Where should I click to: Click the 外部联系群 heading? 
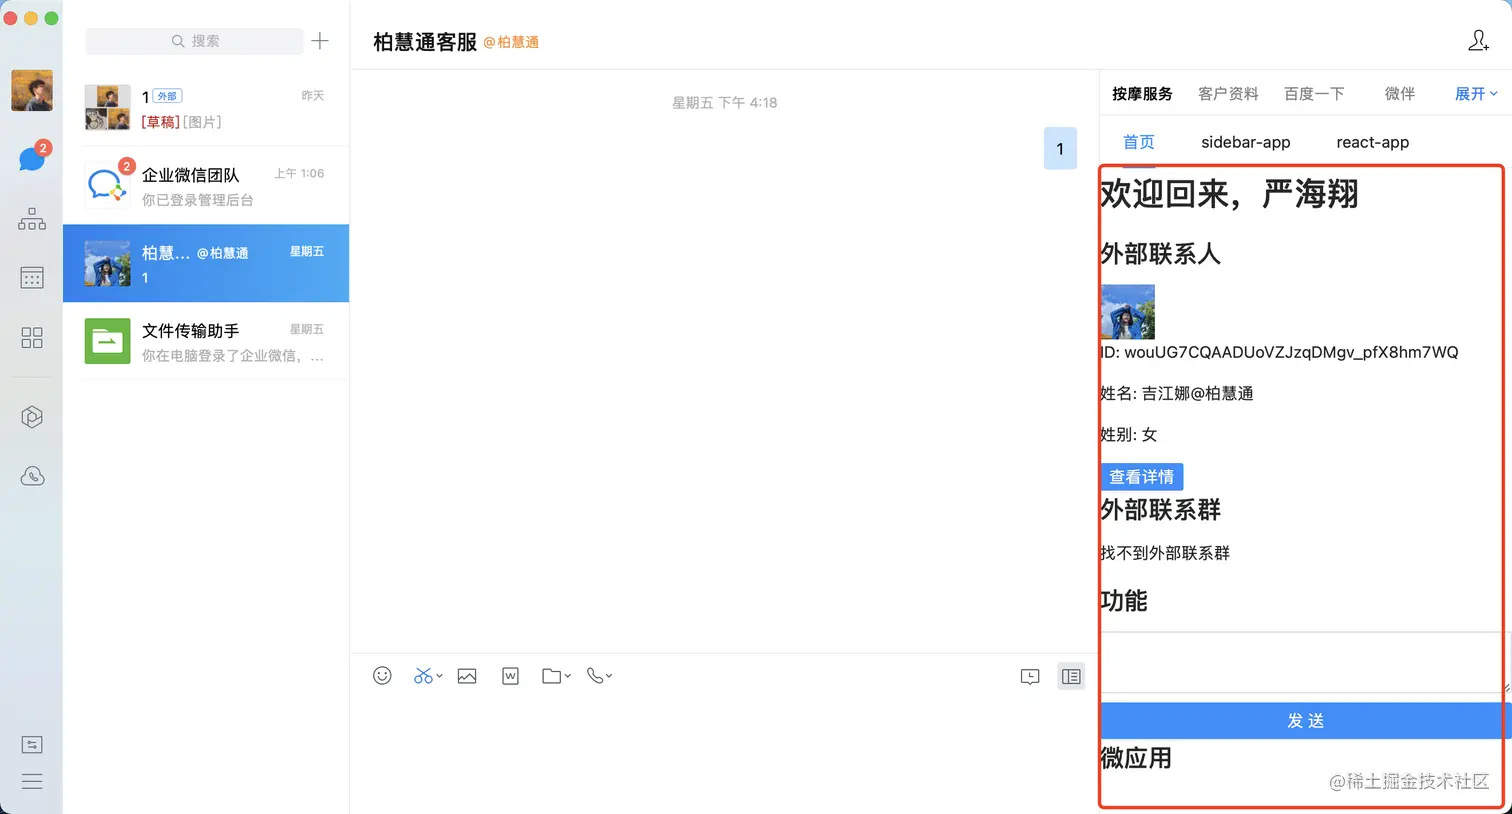(x=1160, y=510)
